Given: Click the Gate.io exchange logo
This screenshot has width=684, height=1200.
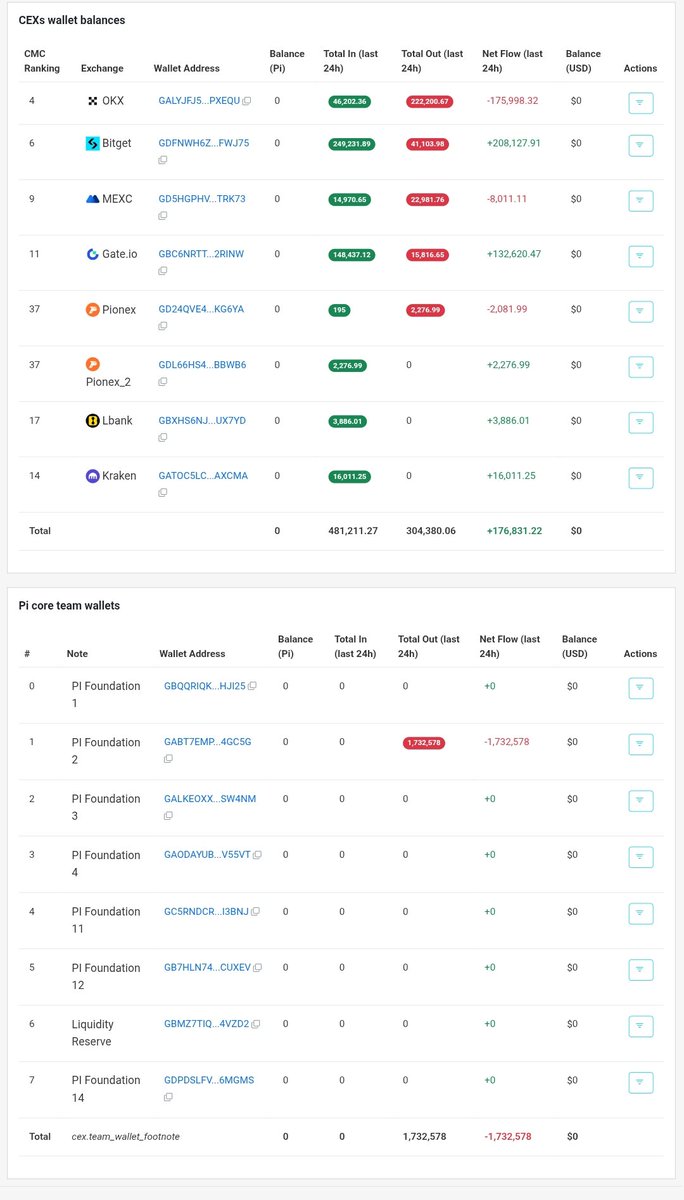Looking at the screenshot, I should click(93, 254).
